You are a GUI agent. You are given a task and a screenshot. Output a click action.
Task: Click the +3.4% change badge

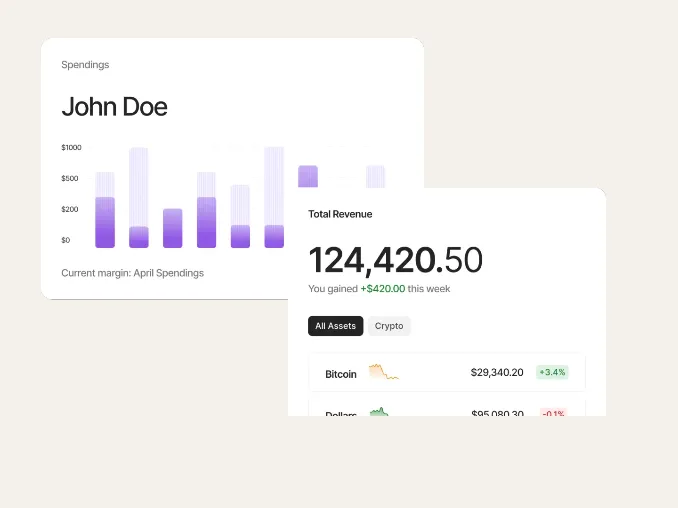click(552, 372)
